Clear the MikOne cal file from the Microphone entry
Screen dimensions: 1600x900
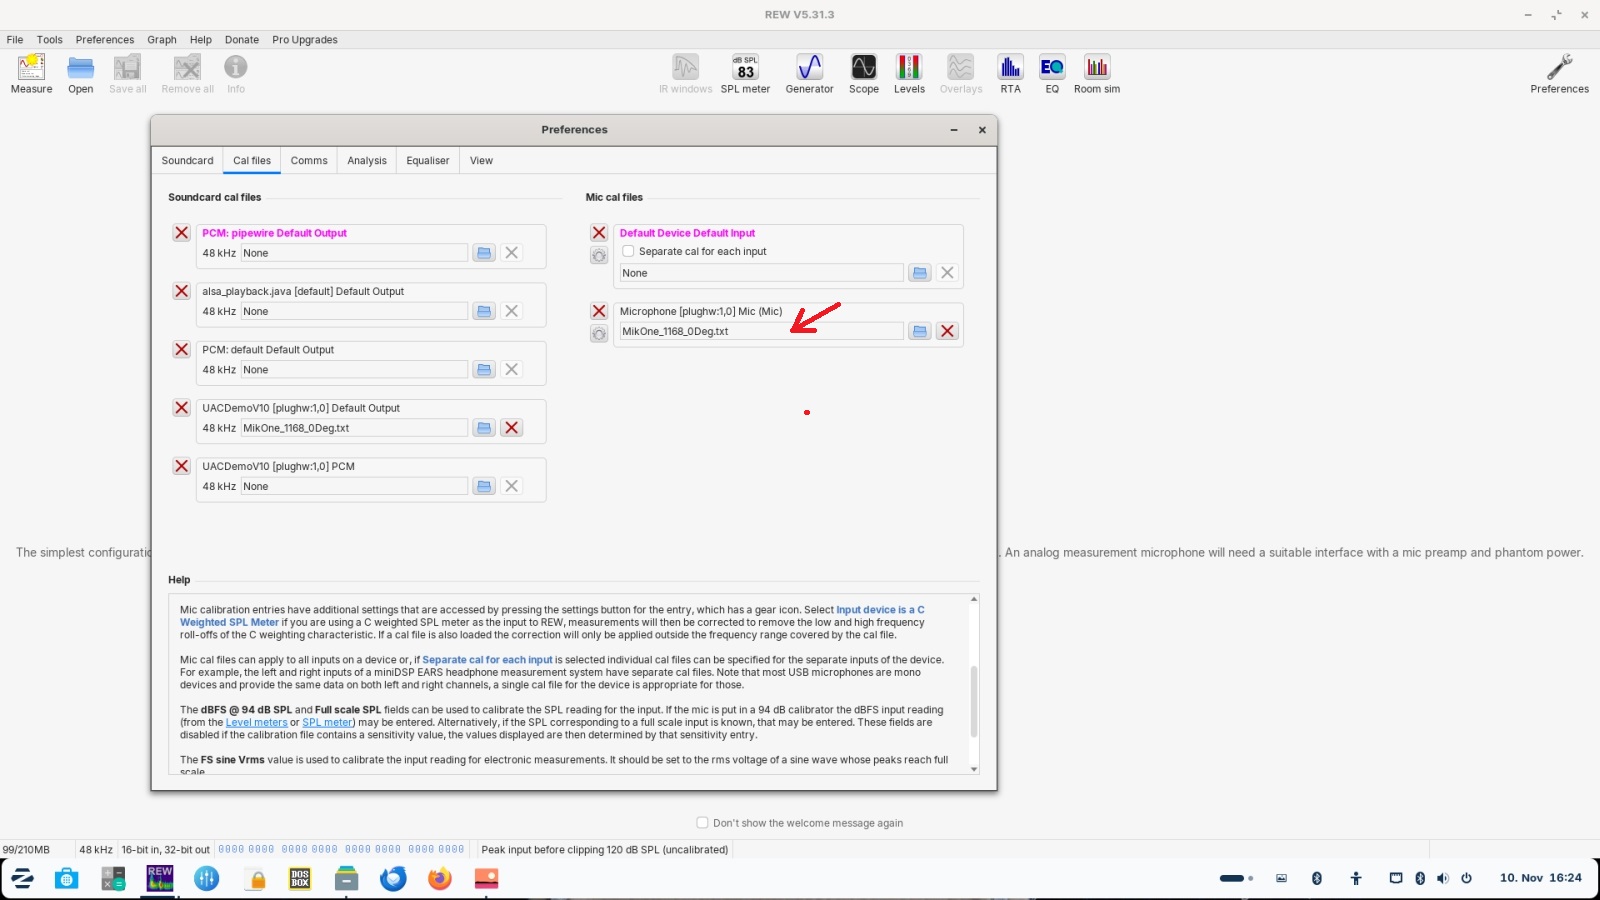pos(947,331)
